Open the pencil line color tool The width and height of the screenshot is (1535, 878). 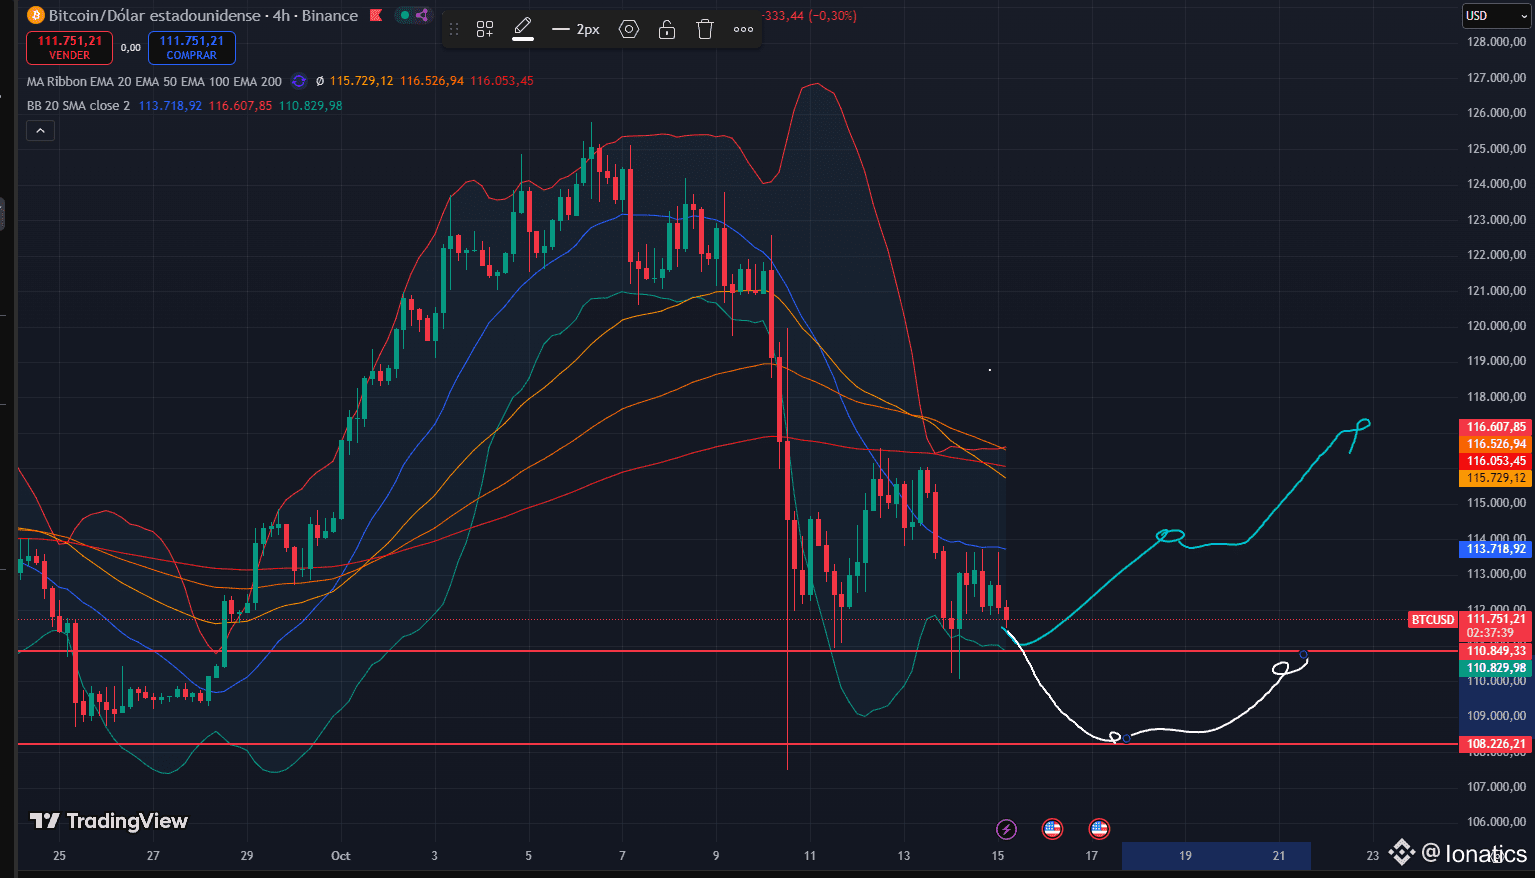click(x=523, y=30)
